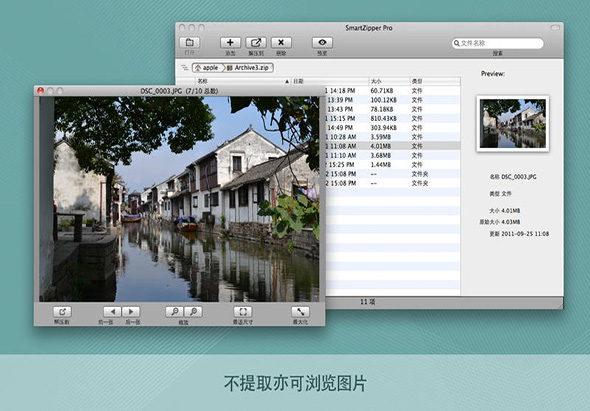Sort by the name column header arrow
This screenshot has width=590, height=411.
[287, 81]
